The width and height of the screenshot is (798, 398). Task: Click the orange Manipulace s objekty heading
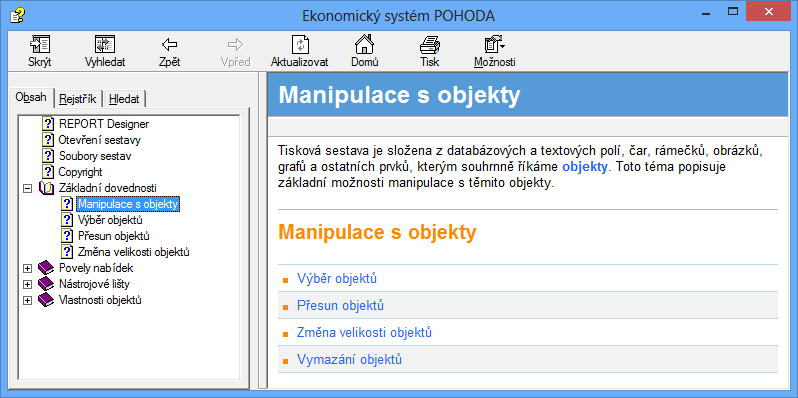378,232
